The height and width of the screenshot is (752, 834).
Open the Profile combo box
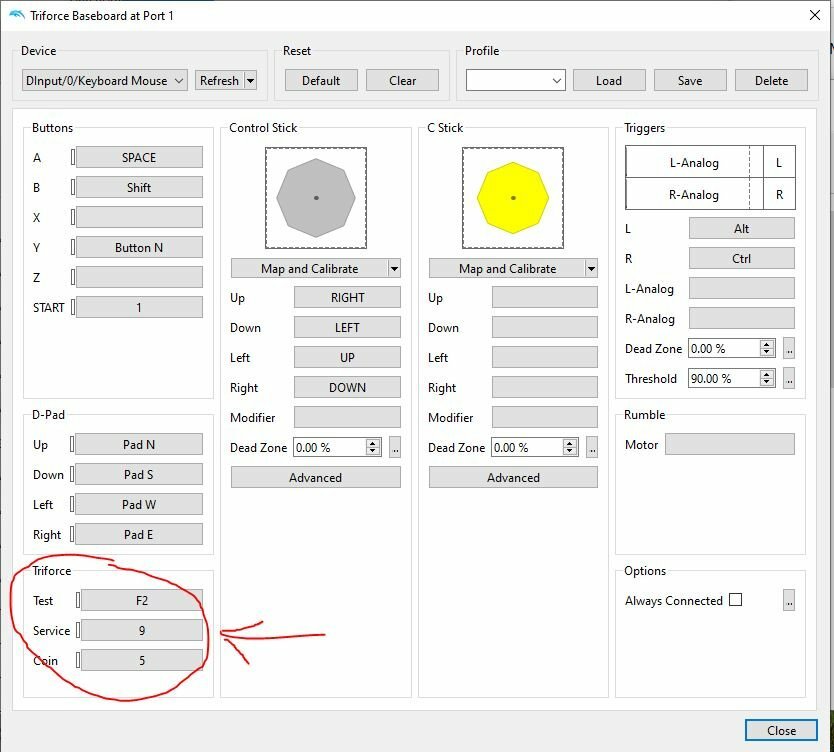515,80
